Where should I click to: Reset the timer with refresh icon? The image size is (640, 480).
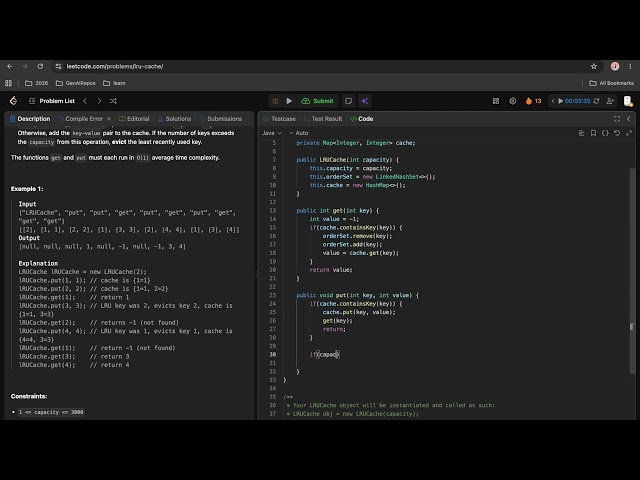click(x=596, y=101)
